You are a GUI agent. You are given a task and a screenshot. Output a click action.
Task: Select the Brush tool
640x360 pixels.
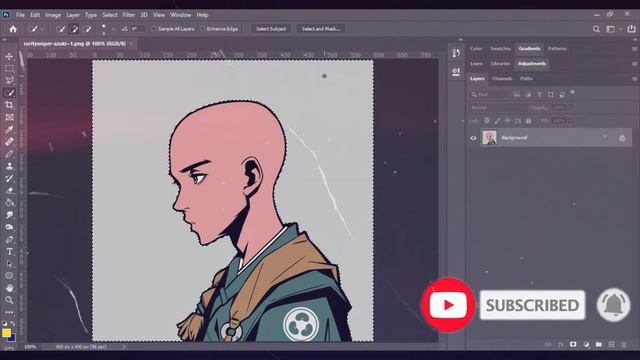tap(9, 154)
